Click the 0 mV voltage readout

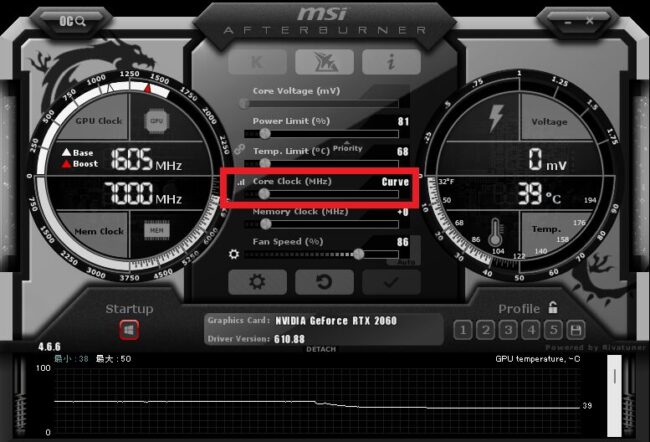coord(548,160)
